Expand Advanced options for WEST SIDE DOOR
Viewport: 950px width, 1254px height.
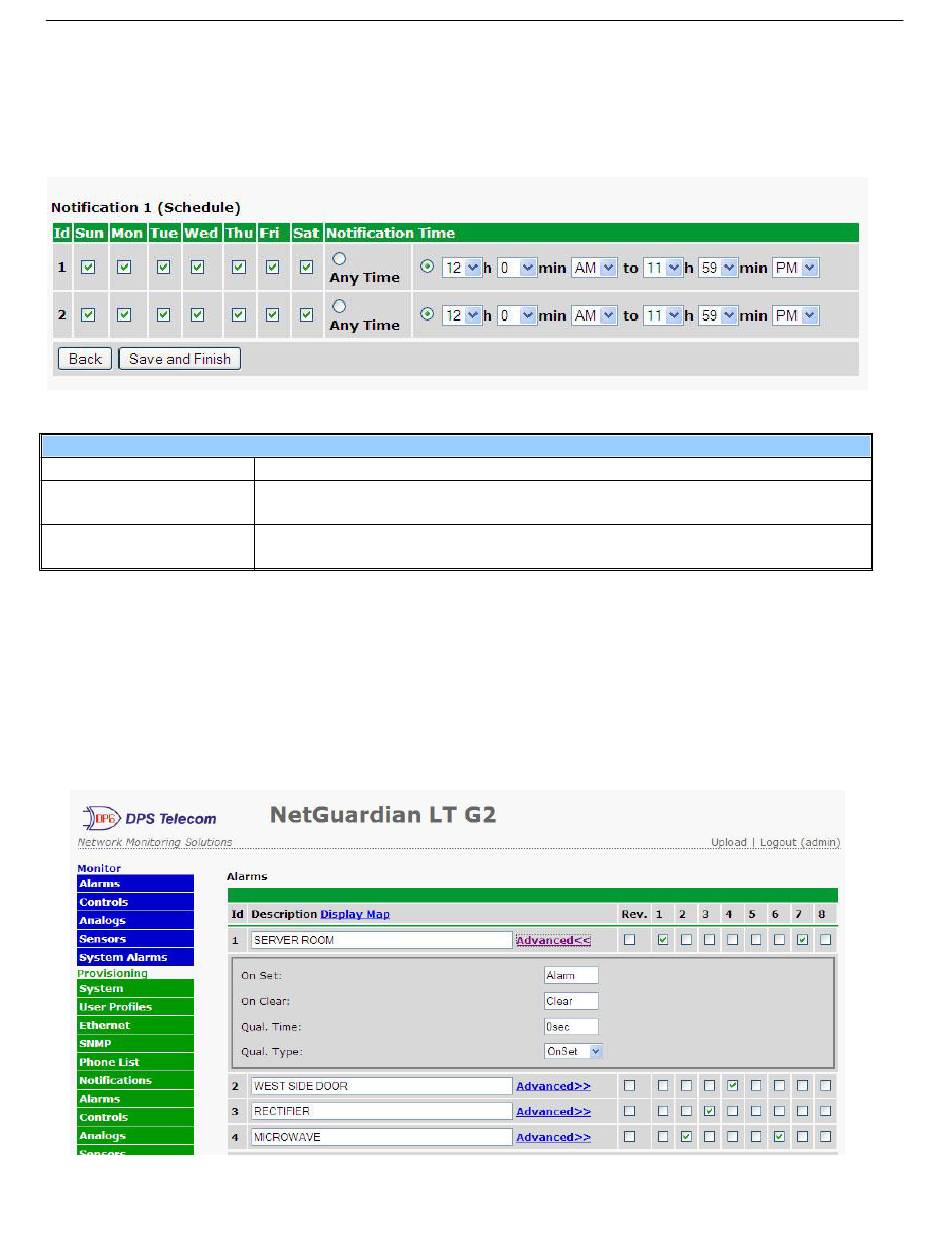[x=553, y=1085]
